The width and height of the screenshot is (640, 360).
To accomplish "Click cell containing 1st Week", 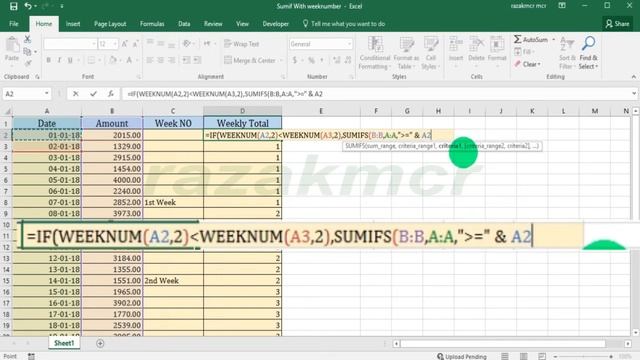I will coord(173,202).
